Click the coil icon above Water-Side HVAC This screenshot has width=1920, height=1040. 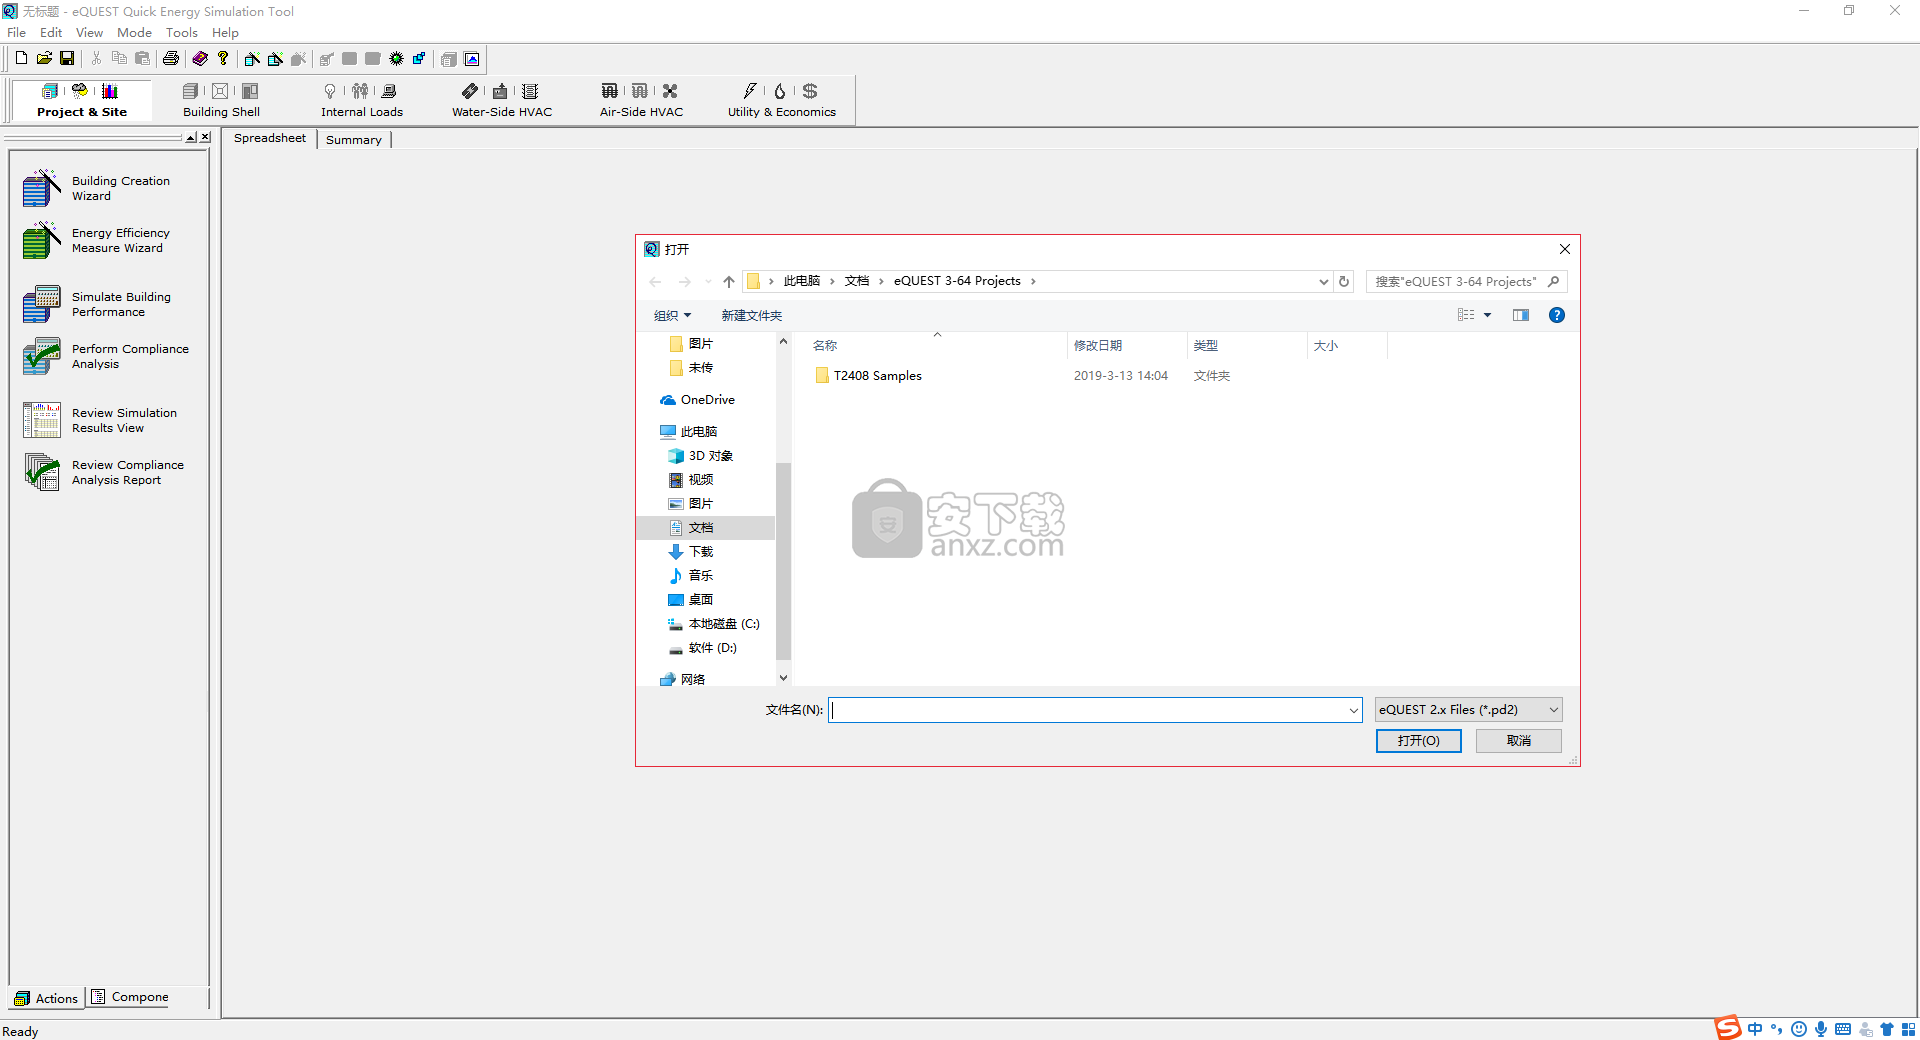pyautogui.click(x=530, y=91)
